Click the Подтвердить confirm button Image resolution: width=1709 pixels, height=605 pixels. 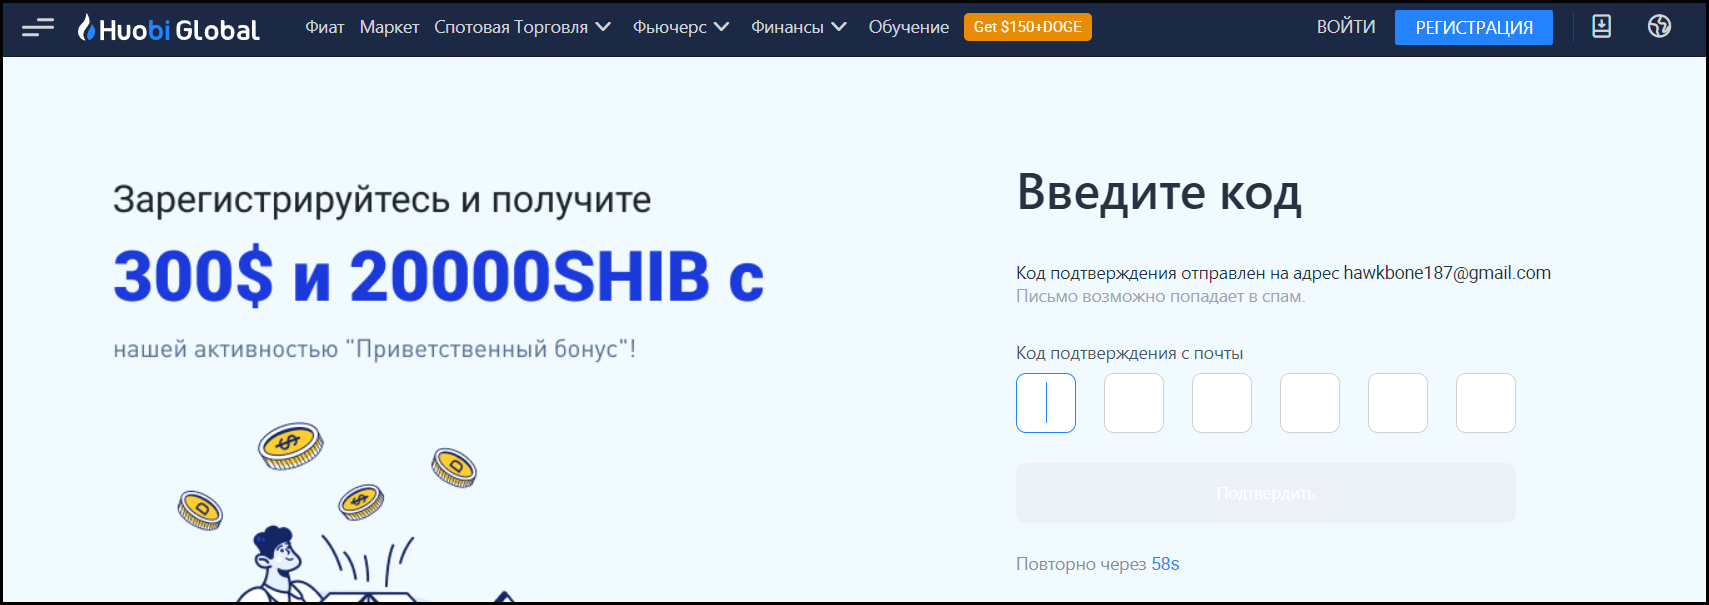[1266, 493]
